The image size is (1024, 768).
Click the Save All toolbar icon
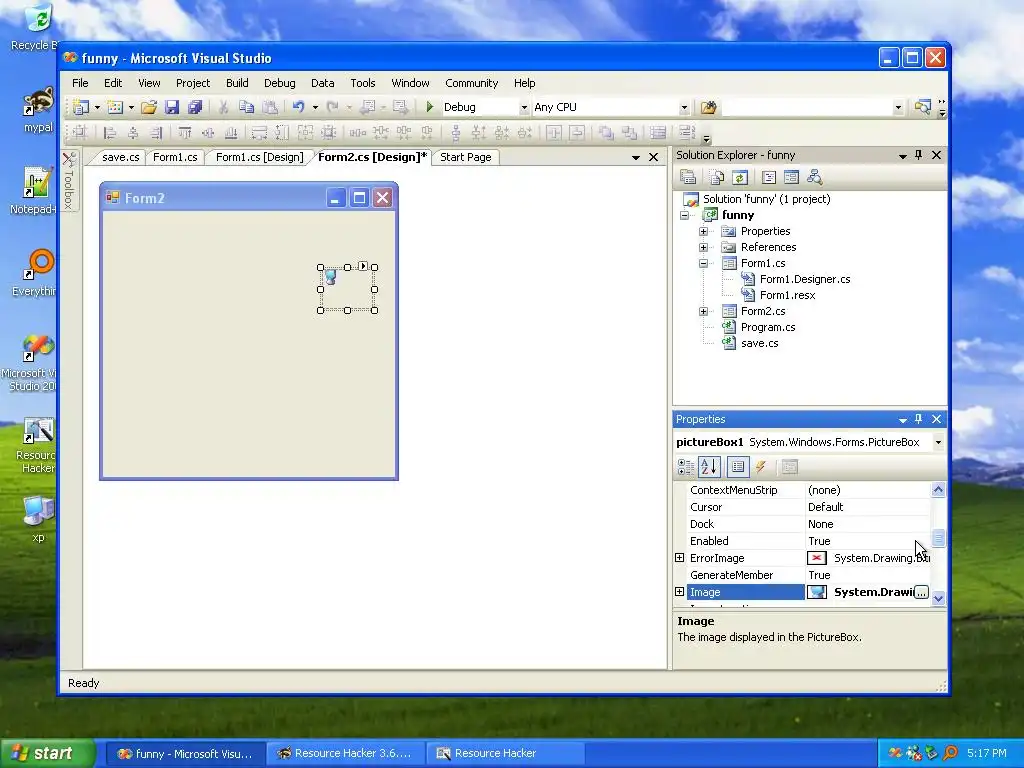click(195, 107)
